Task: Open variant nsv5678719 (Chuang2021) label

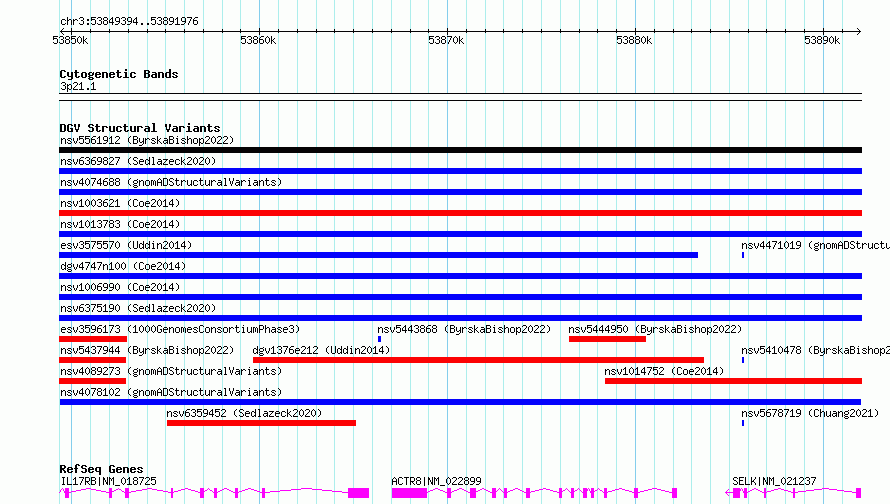Action: tap(810, 413)
